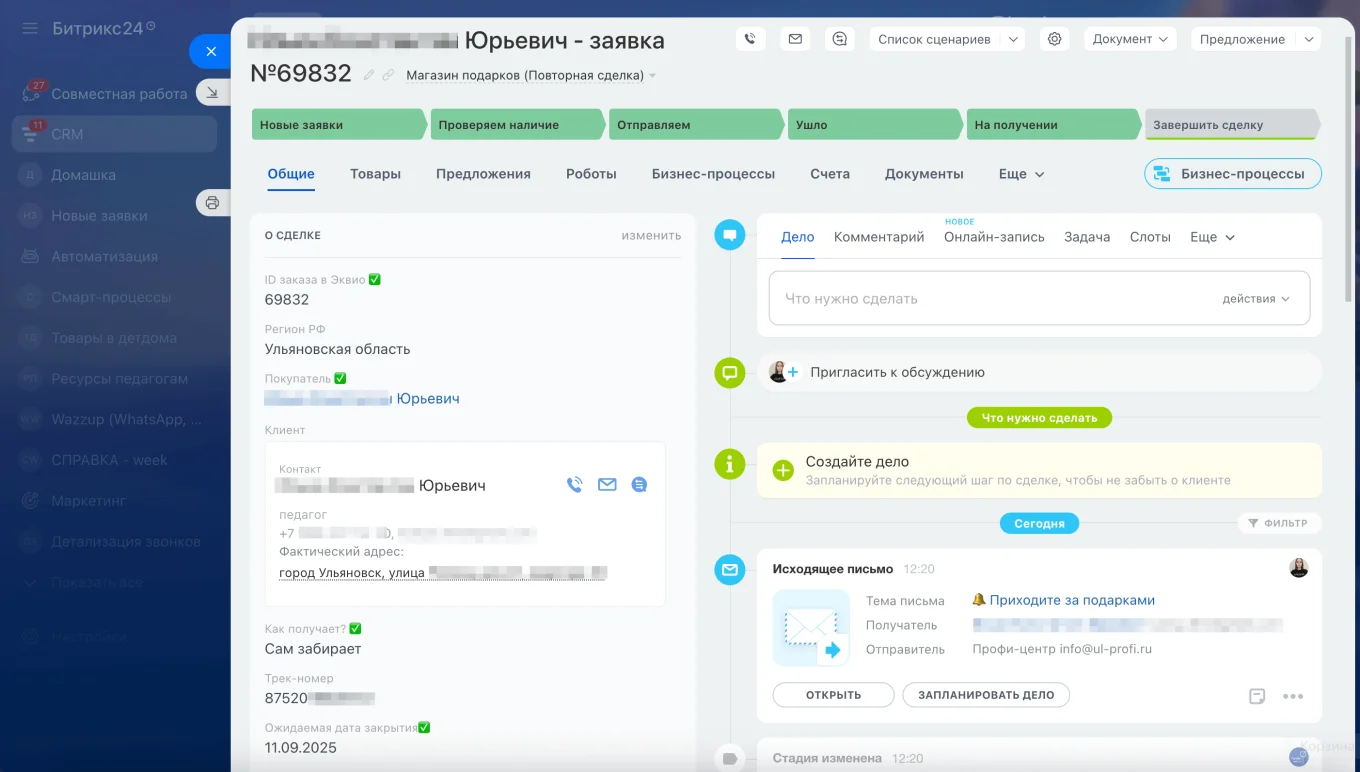Click the Бизнес-процессы button on the right
The width and height of the screenshot is (1360, 772).
pyautogui.click(x=1232, y=174)
